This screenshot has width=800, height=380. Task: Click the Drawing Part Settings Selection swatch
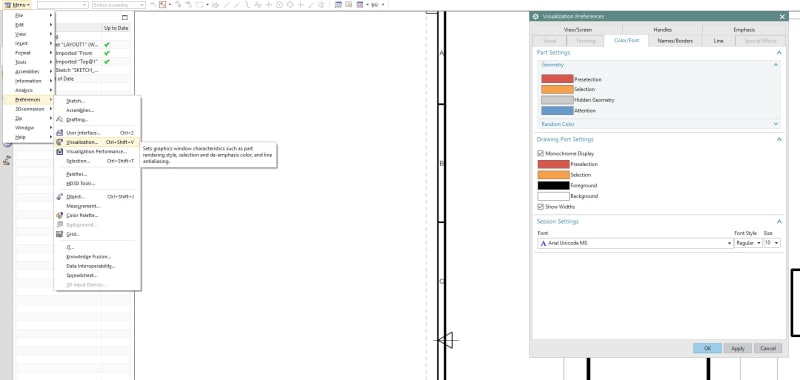click(x=554, y=175)
